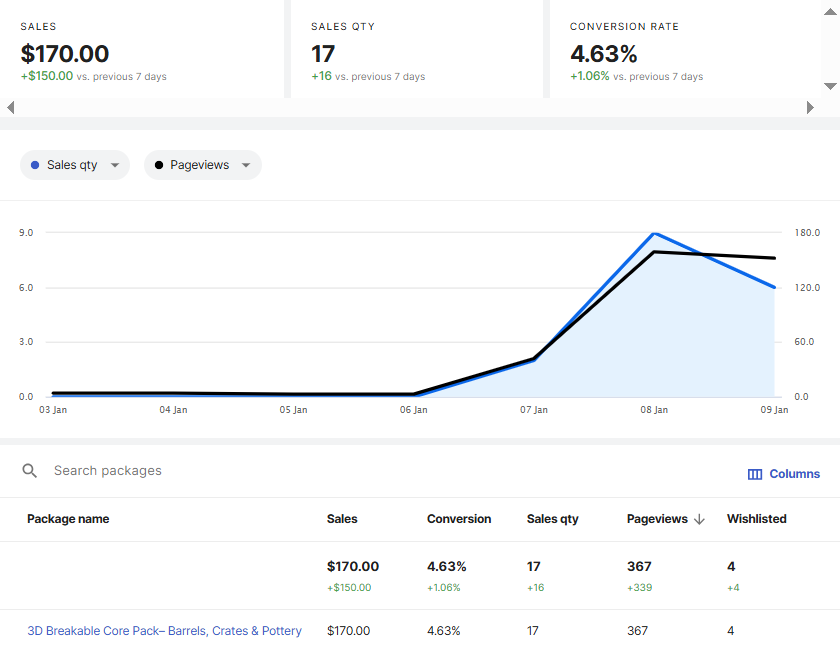Sort table by Wishlisted column
Image resolution: width=840 pixels, height=653 pixels.
[756, 519]
